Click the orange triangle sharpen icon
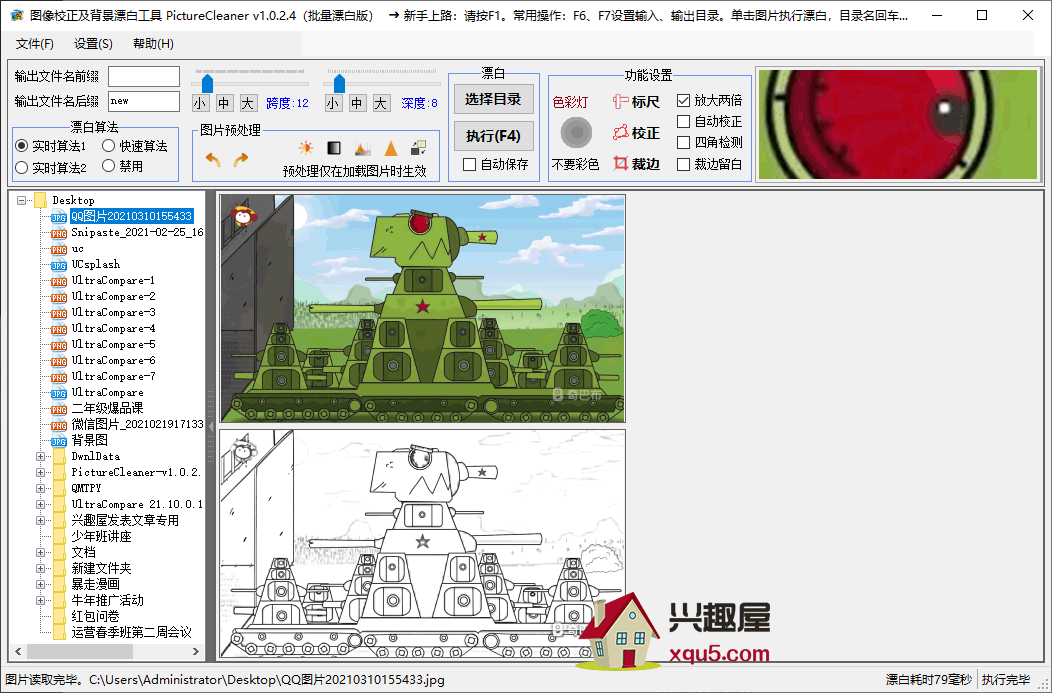 coord(390,148)
